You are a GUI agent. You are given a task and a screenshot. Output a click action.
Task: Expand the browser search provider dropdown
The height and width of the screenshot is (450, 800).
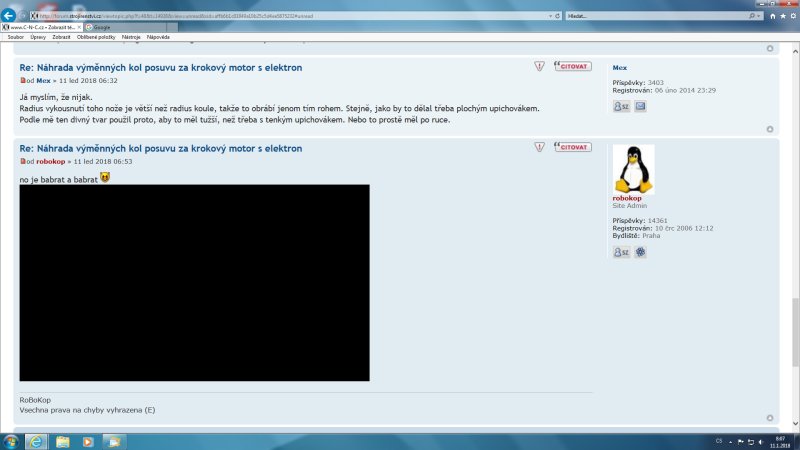(759, 17)
